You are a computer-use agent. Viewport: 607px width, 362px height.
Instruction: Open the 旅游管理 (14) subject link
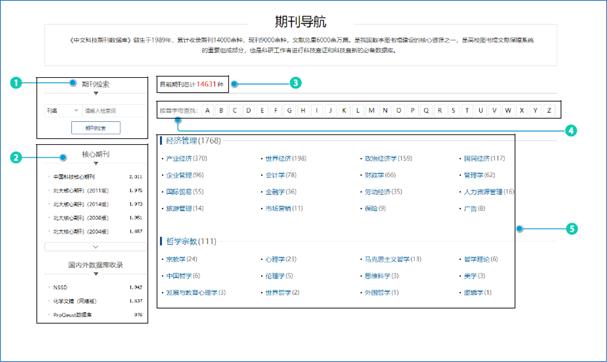(185, 208)
